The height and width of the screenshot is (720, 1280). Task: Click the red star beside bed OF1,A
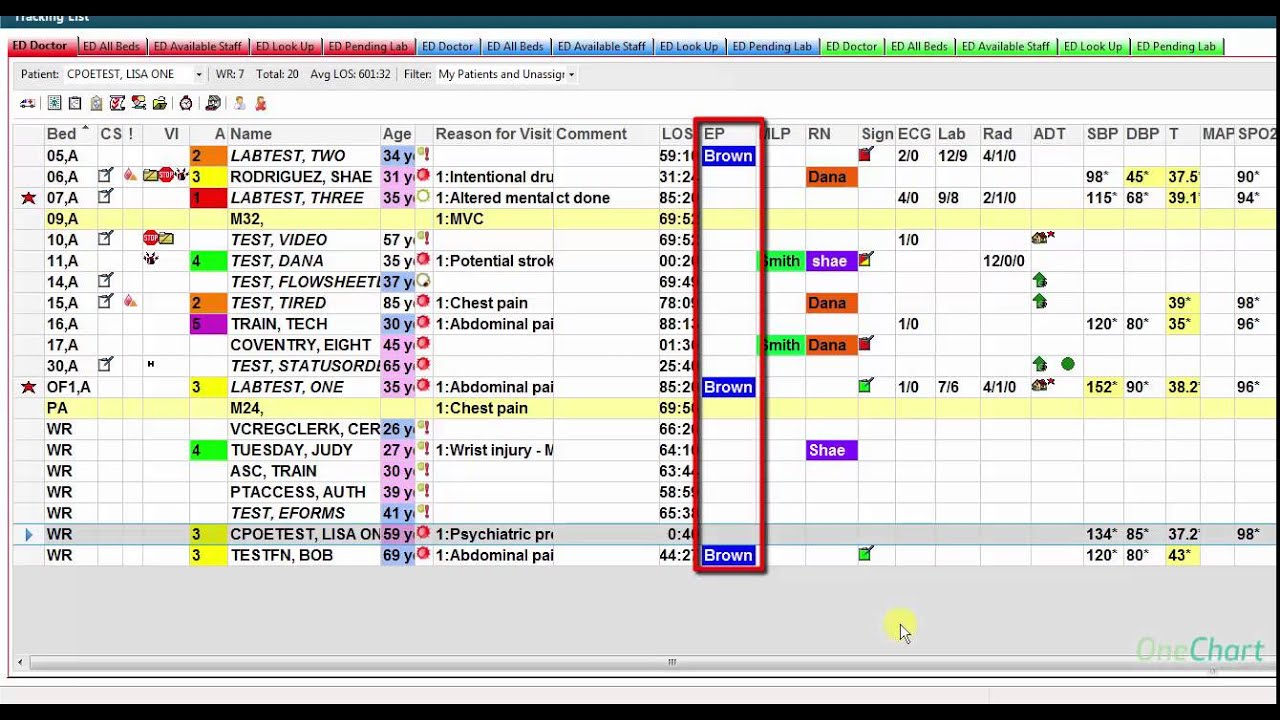(29, 387)
